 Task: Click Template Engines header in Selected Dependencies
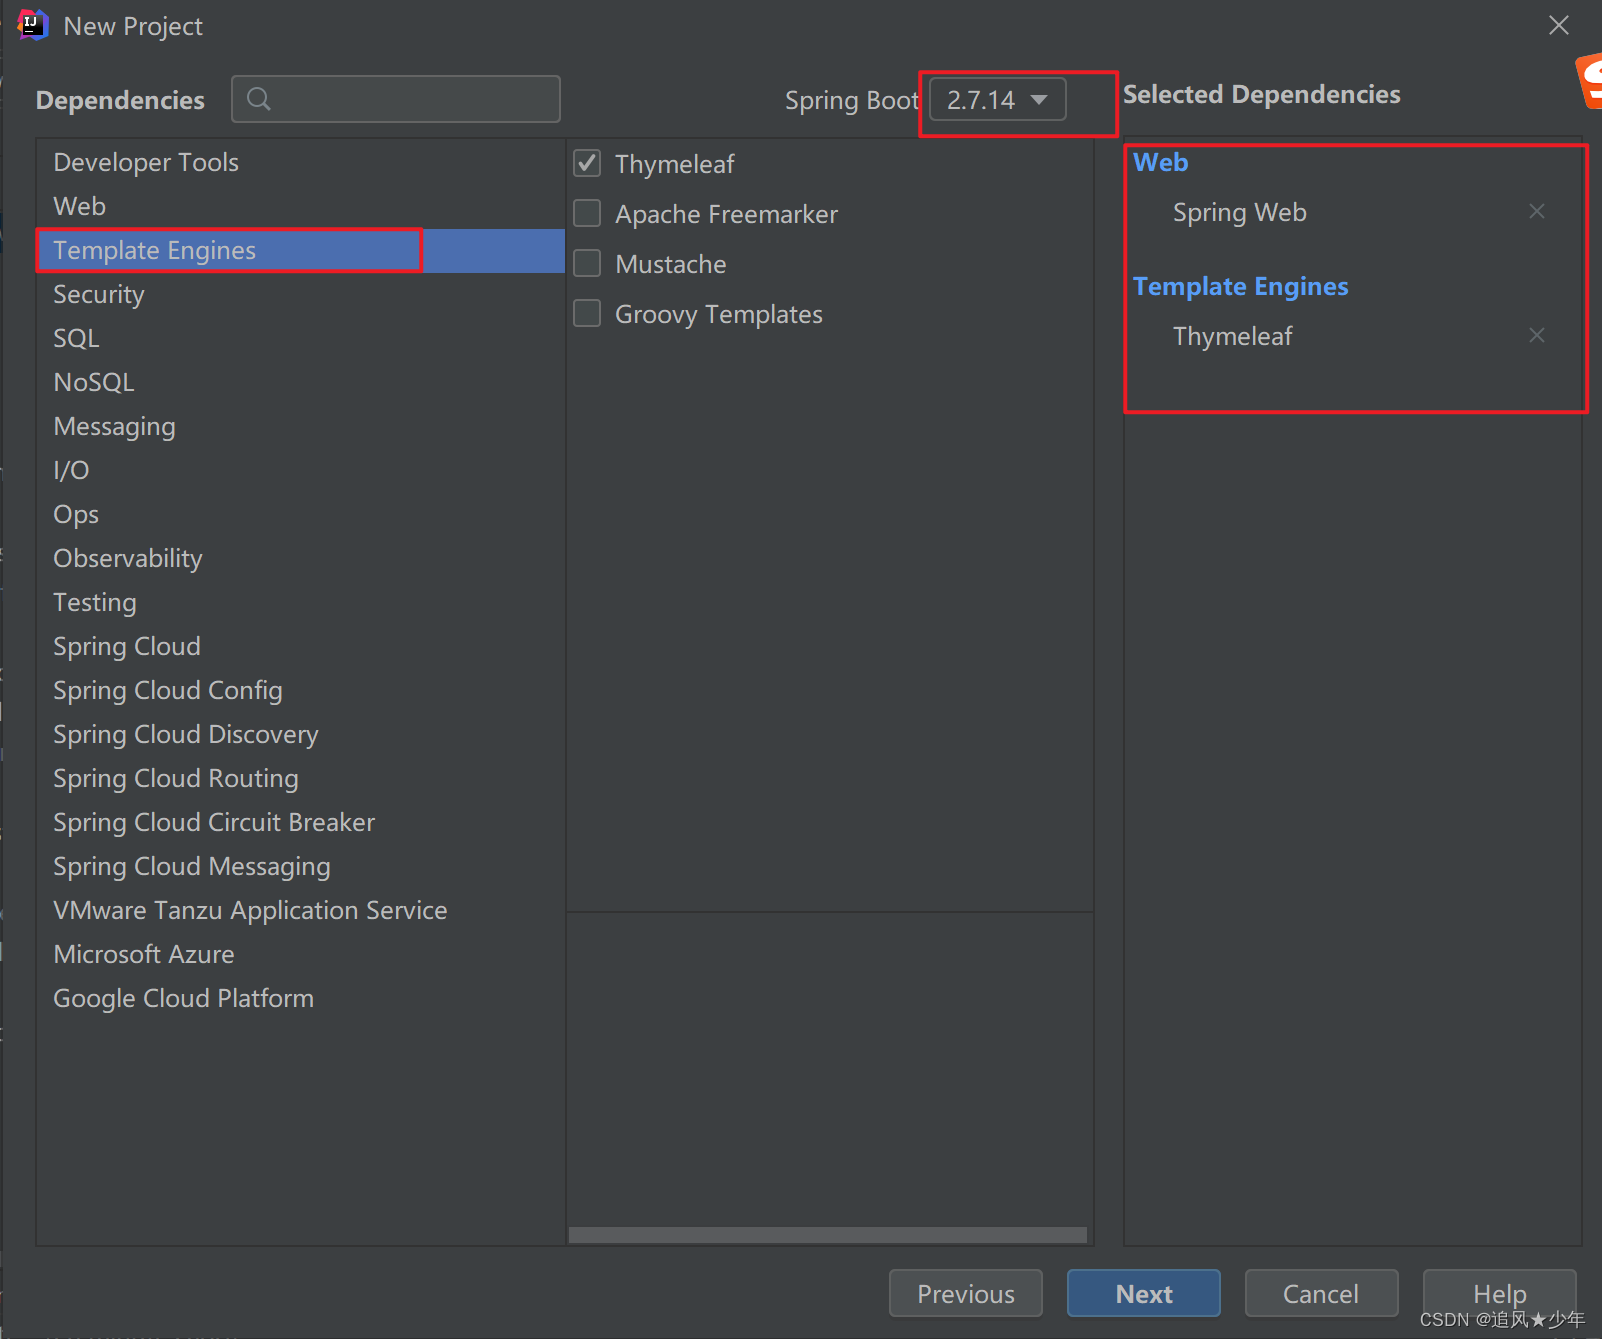pyautogui.click(x=1240, y=286)
